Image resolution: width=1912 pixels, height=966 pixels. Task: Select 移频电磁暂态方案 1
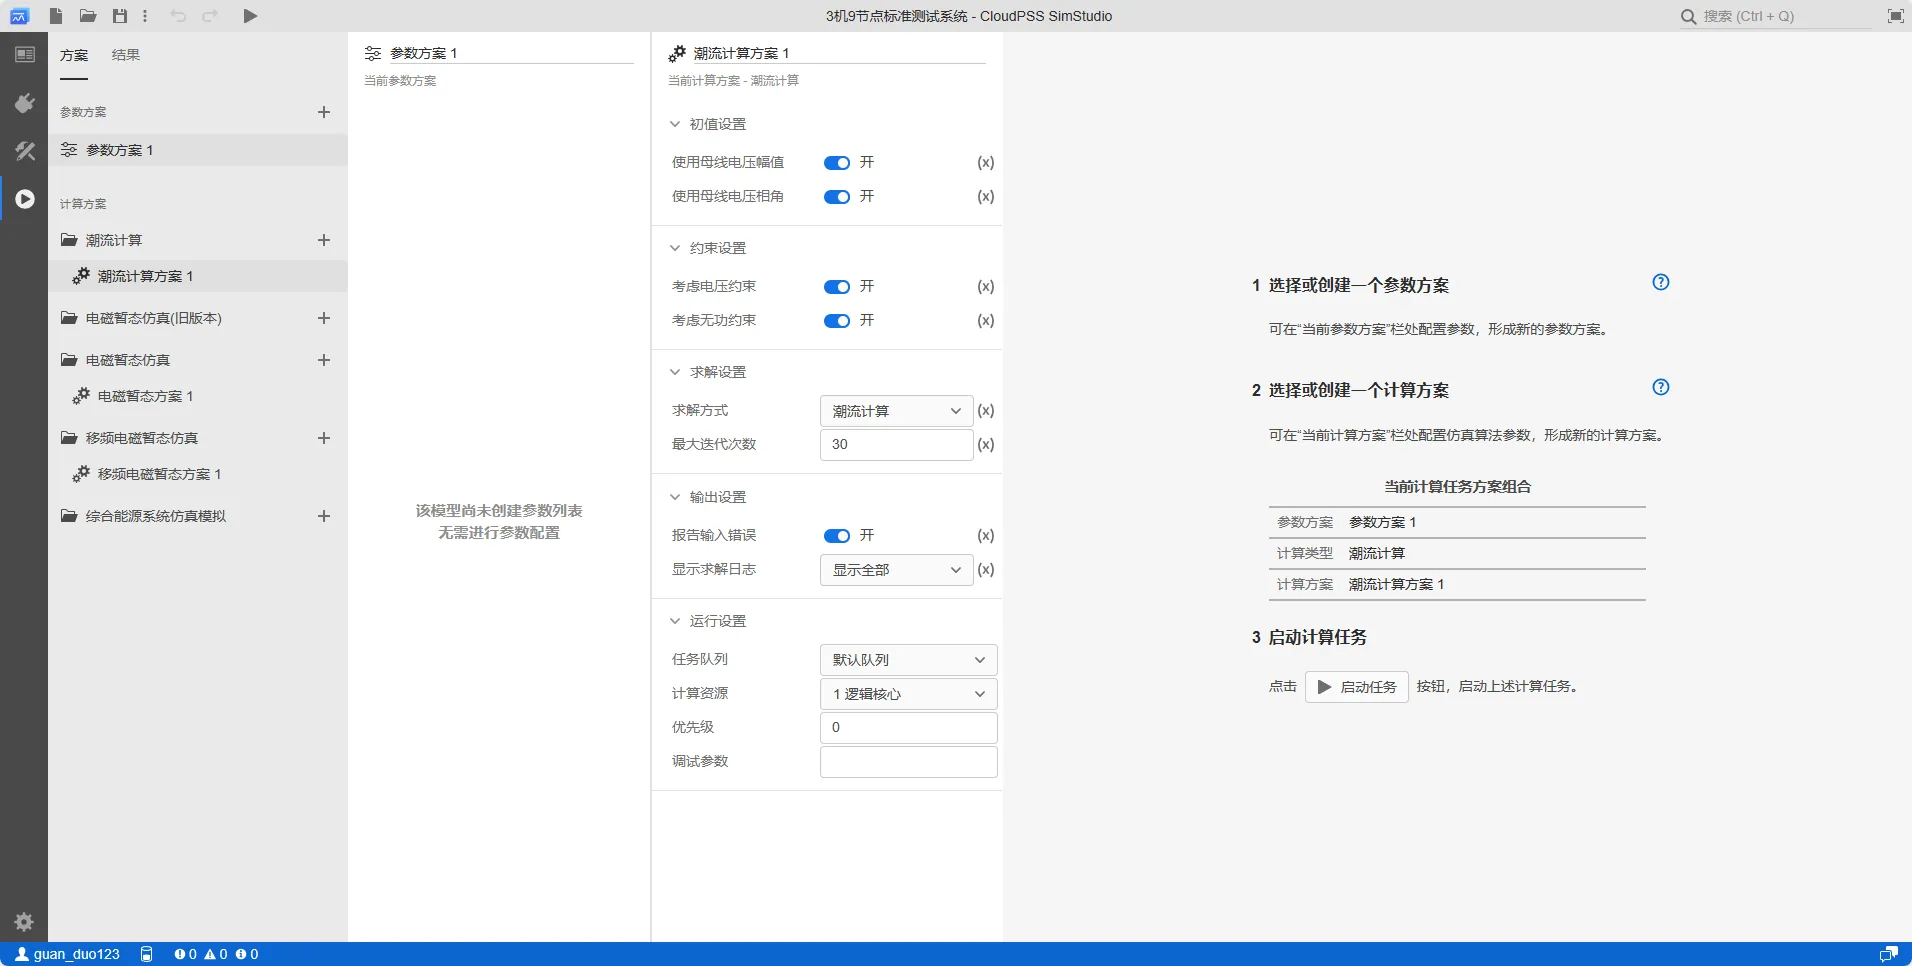click(198, 474)
